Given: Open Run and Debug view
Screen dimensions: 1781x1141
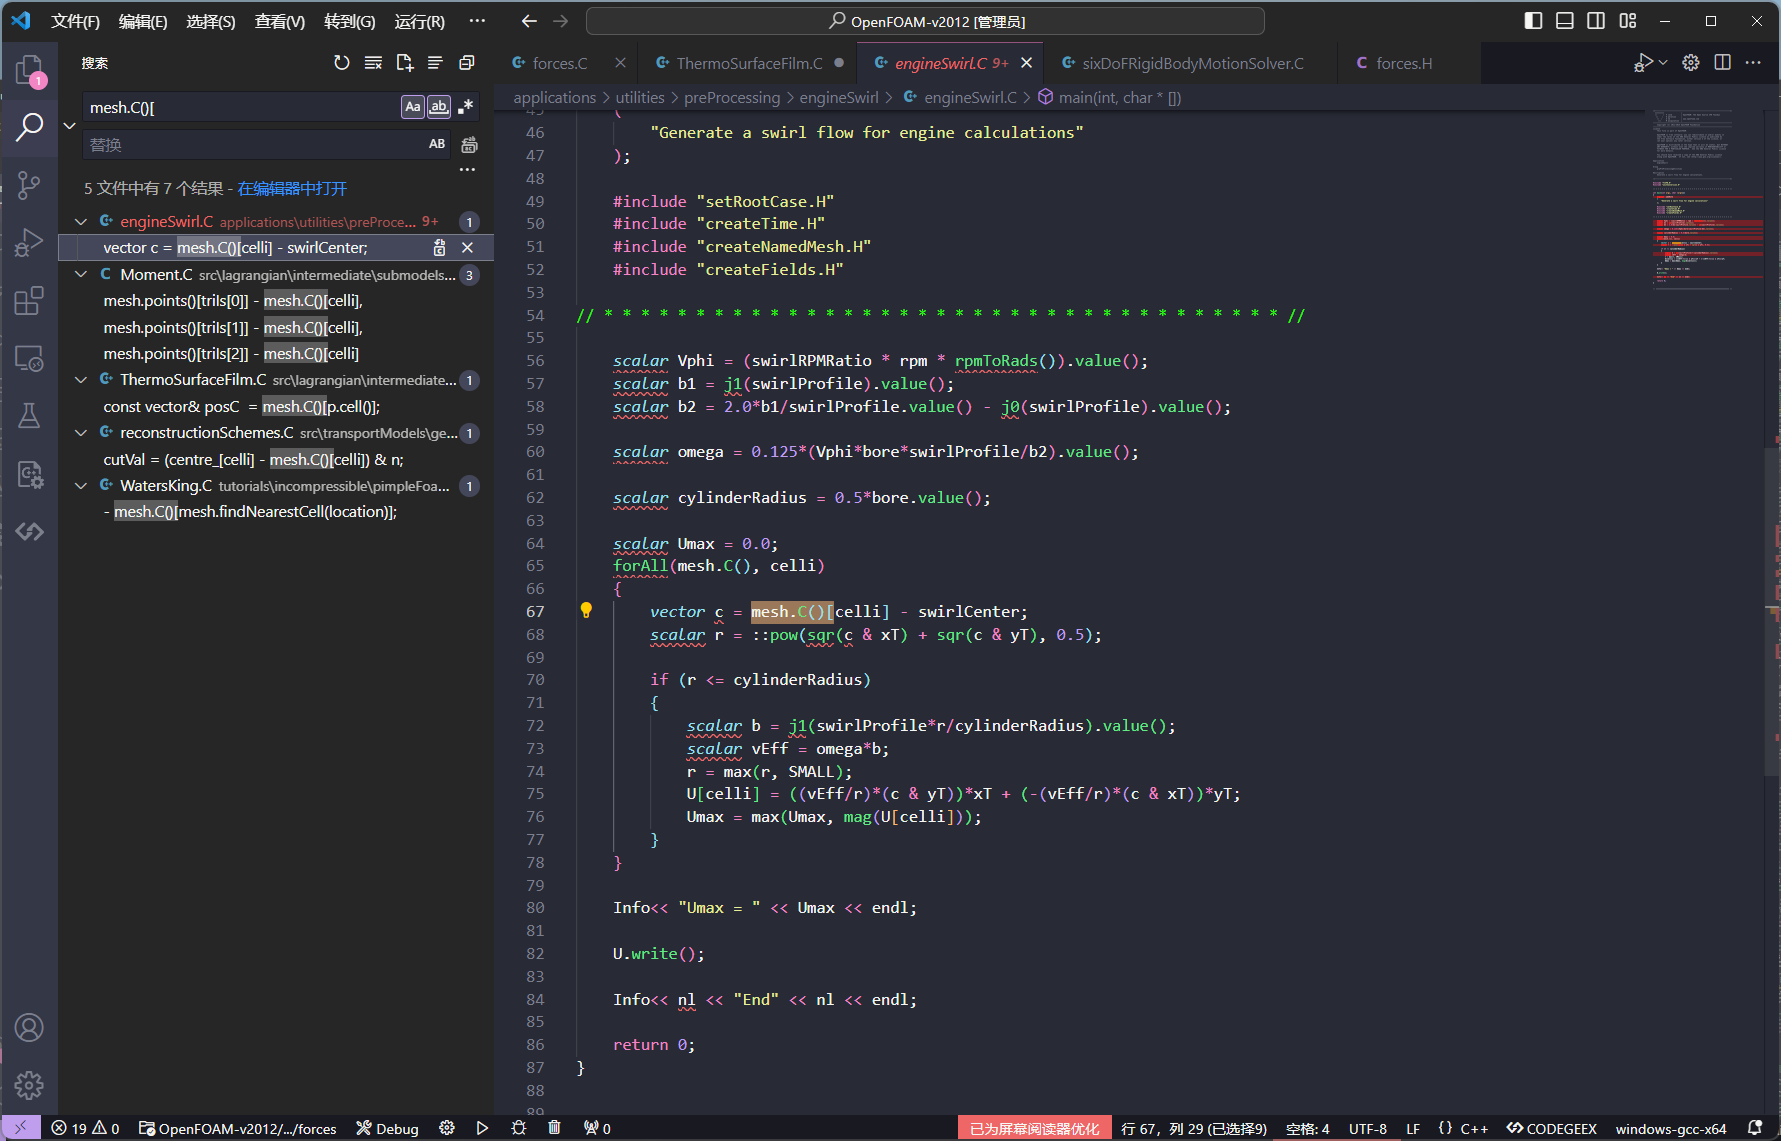Looking at the screenshot, I should pyautogui.click(x=29, y=243).
